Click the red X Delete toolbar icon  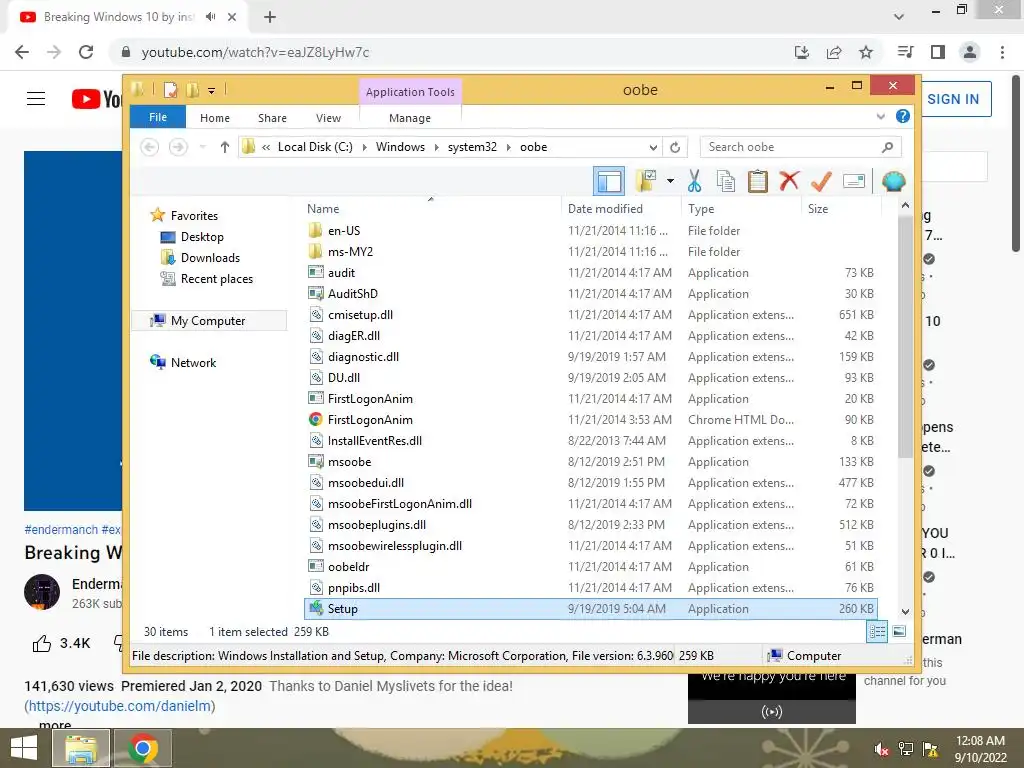[789, 180]
